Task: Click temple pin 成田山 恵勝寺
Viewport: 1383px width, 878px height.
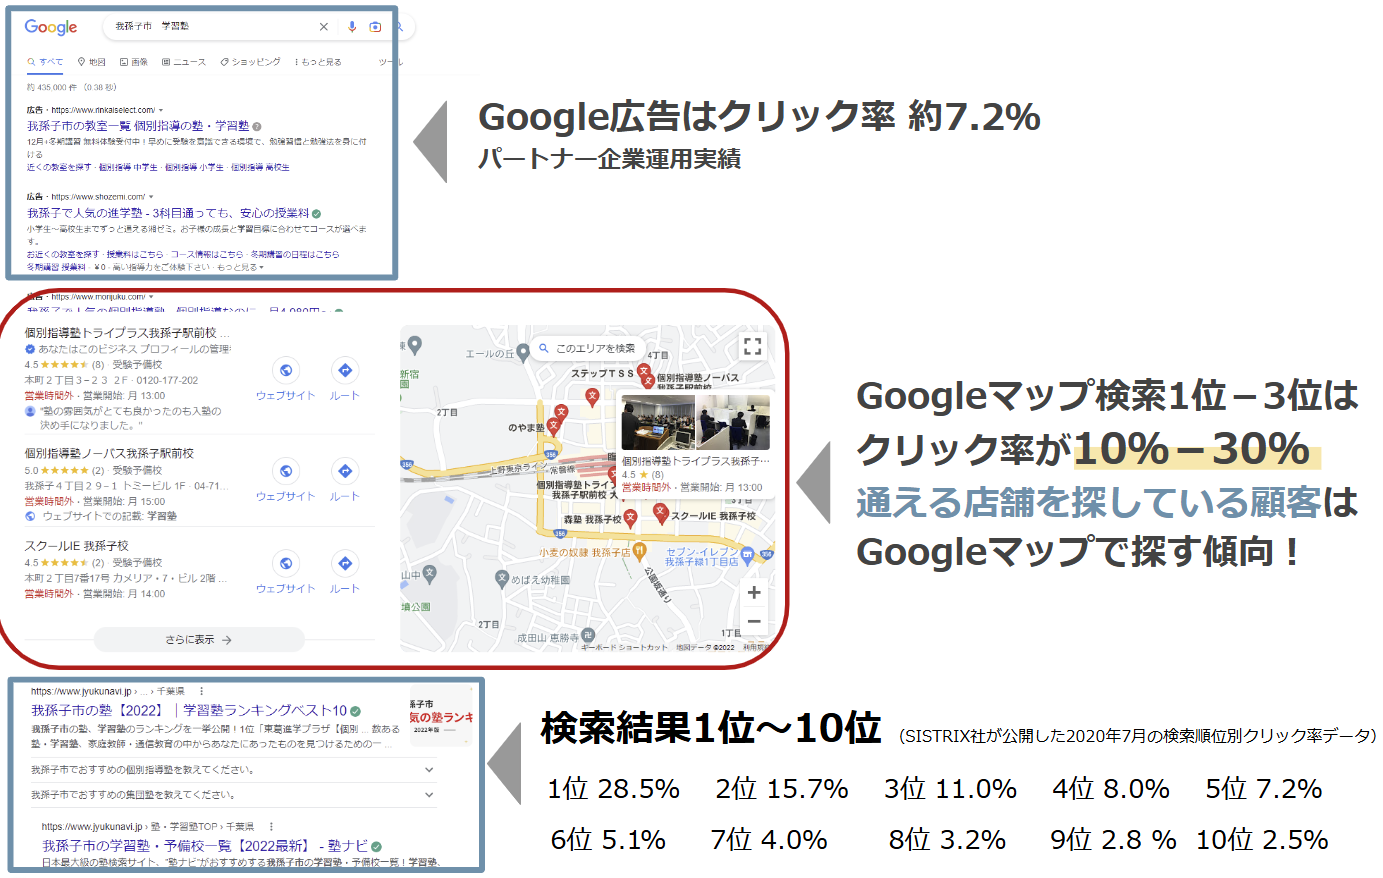Action: (587, 636)
